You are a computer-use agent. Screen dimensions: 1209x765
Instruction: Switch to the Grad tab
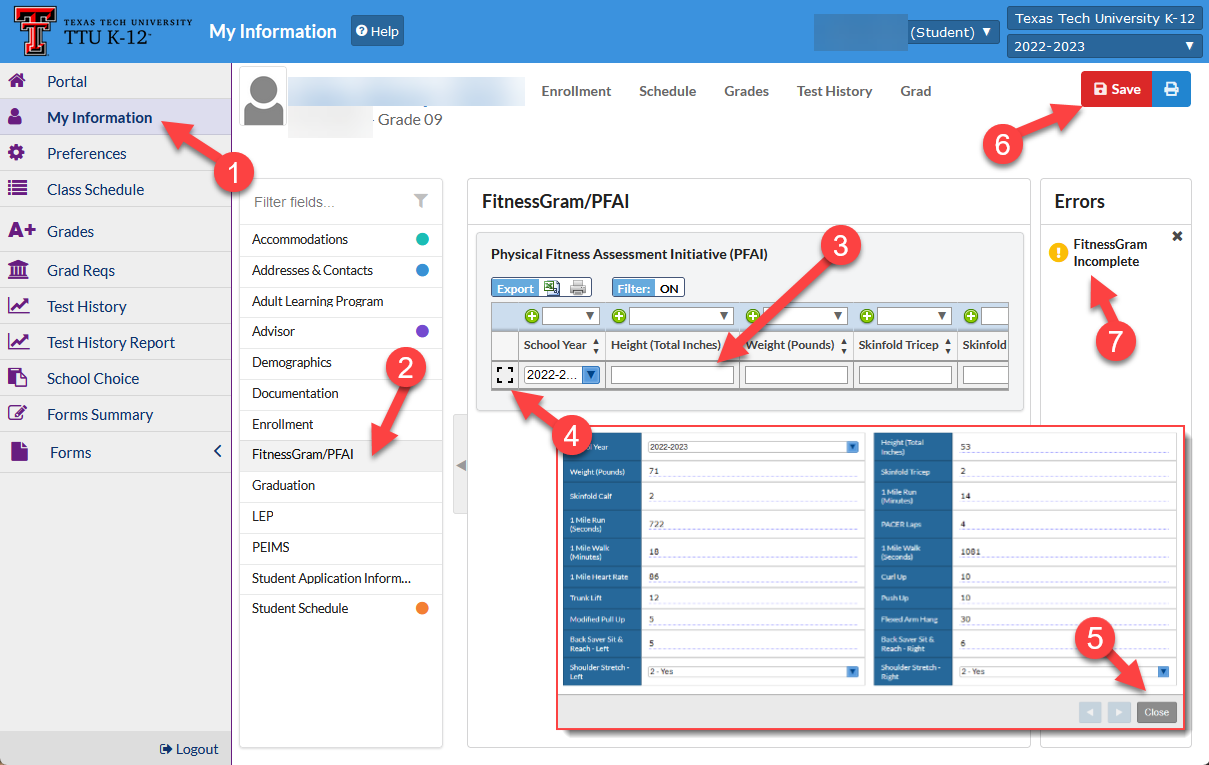(x=915, y=91)
